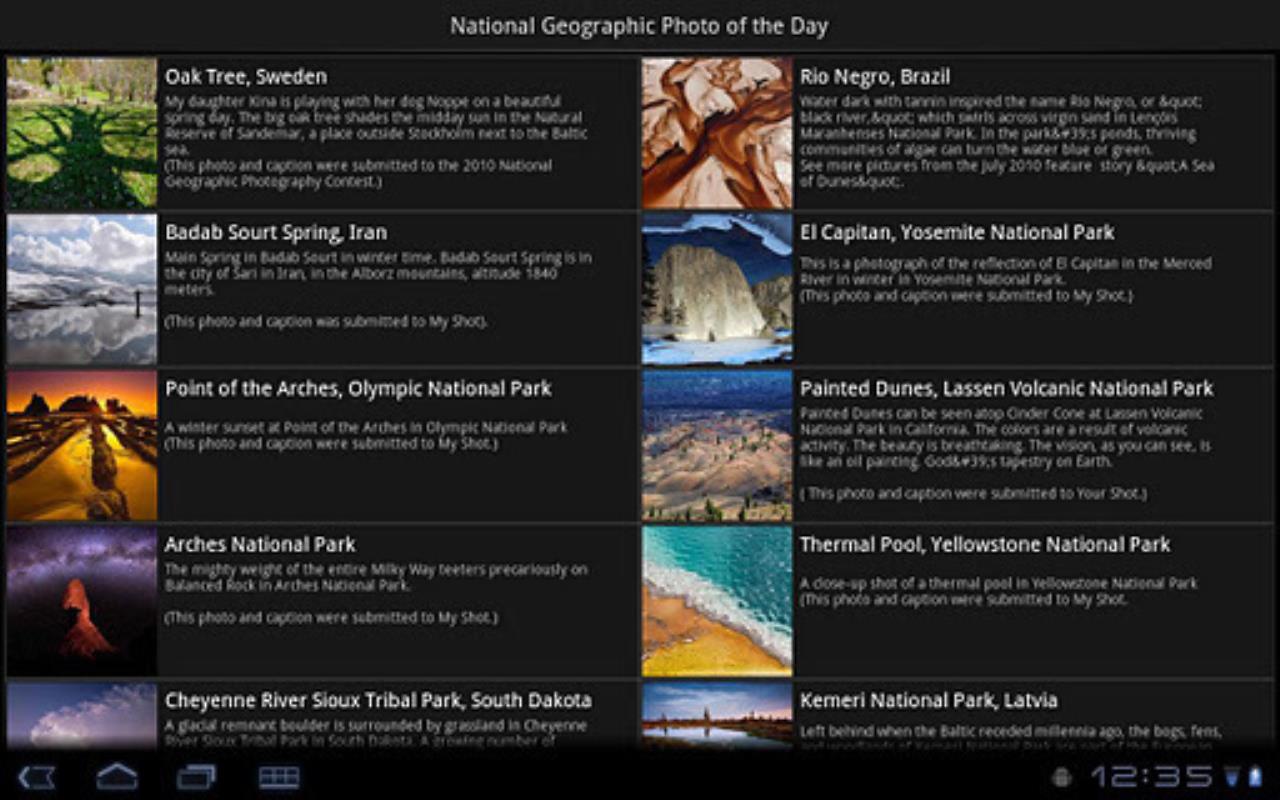This screenshot has height=800, width=1280.
Task: Tap the Painted Dunes Cinder Cone description
Action: click(x=1006, y=453)
